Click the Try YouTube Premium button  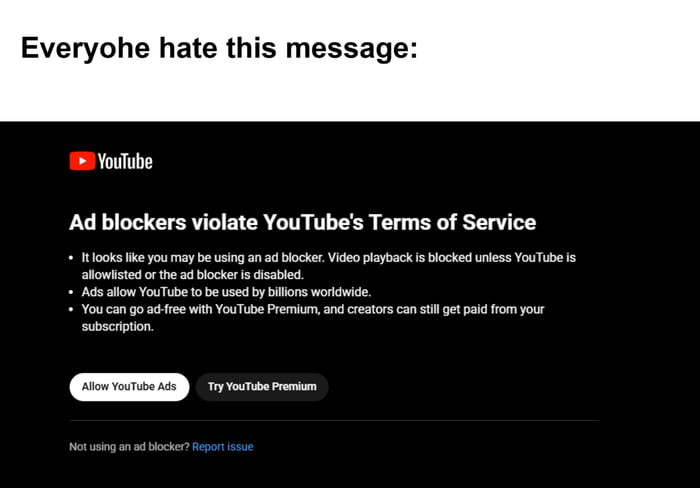coord(262,387)
